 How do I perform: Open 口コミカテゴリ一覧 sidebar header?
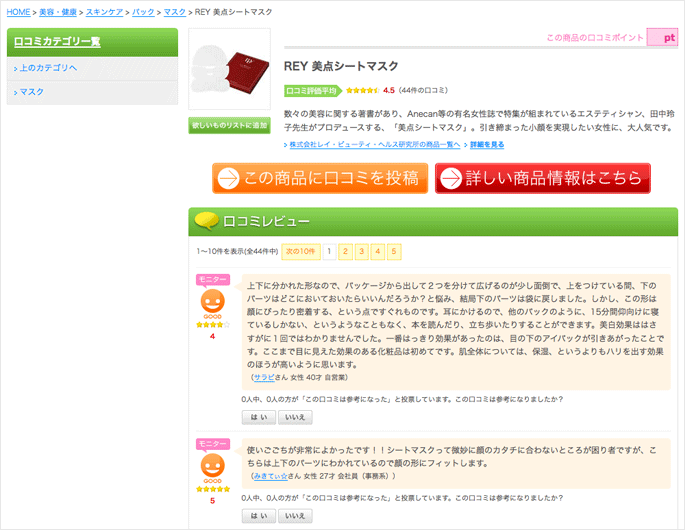tap(57, 42)
